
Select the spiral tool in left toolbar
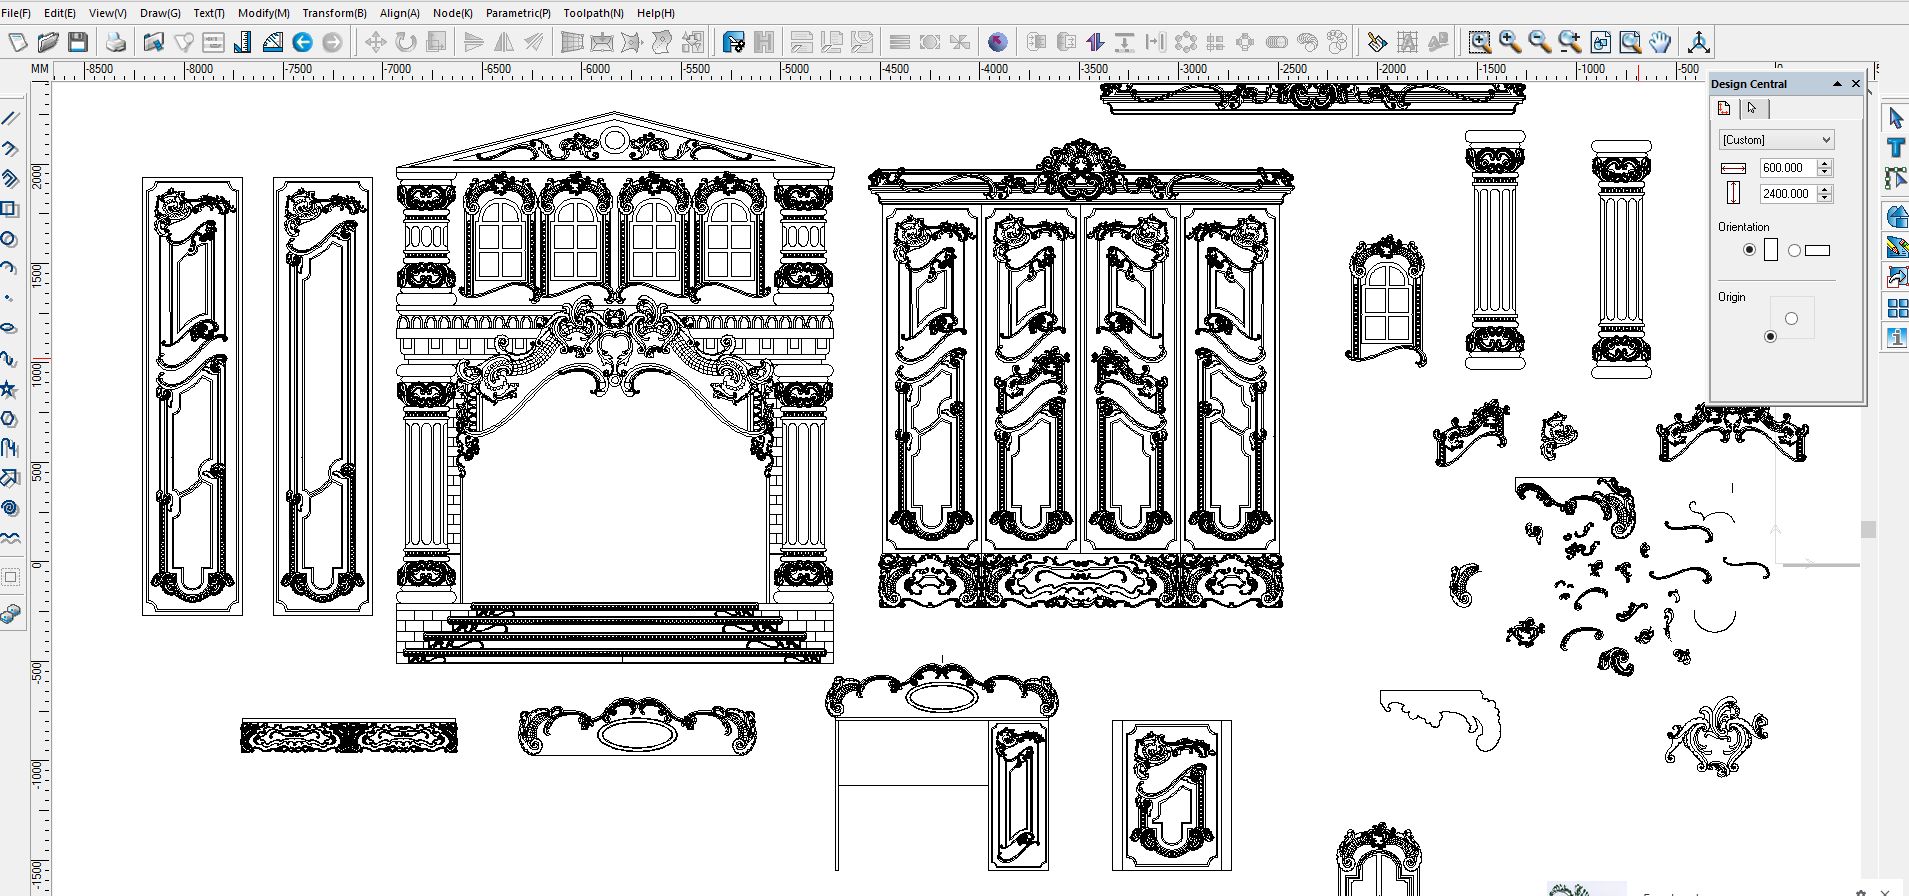(x=9, y=508)
